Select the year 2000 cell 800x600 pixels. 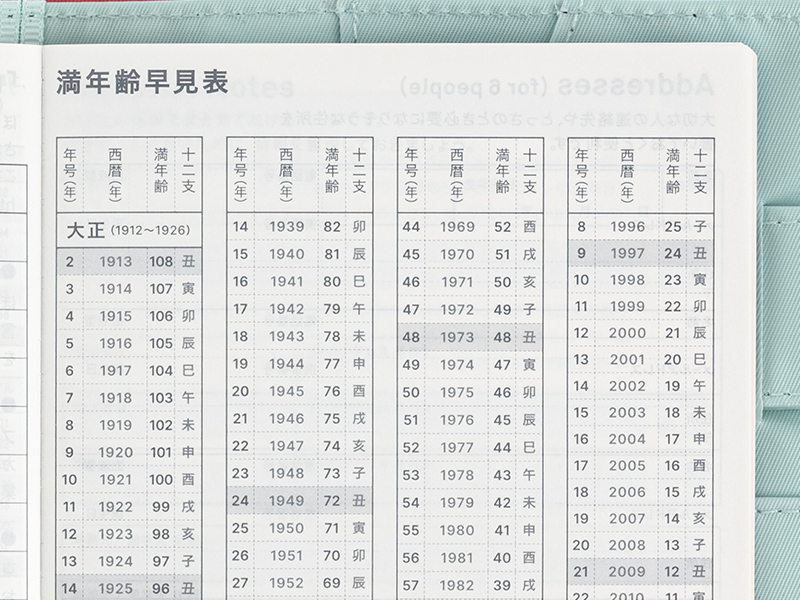[627, 333]
